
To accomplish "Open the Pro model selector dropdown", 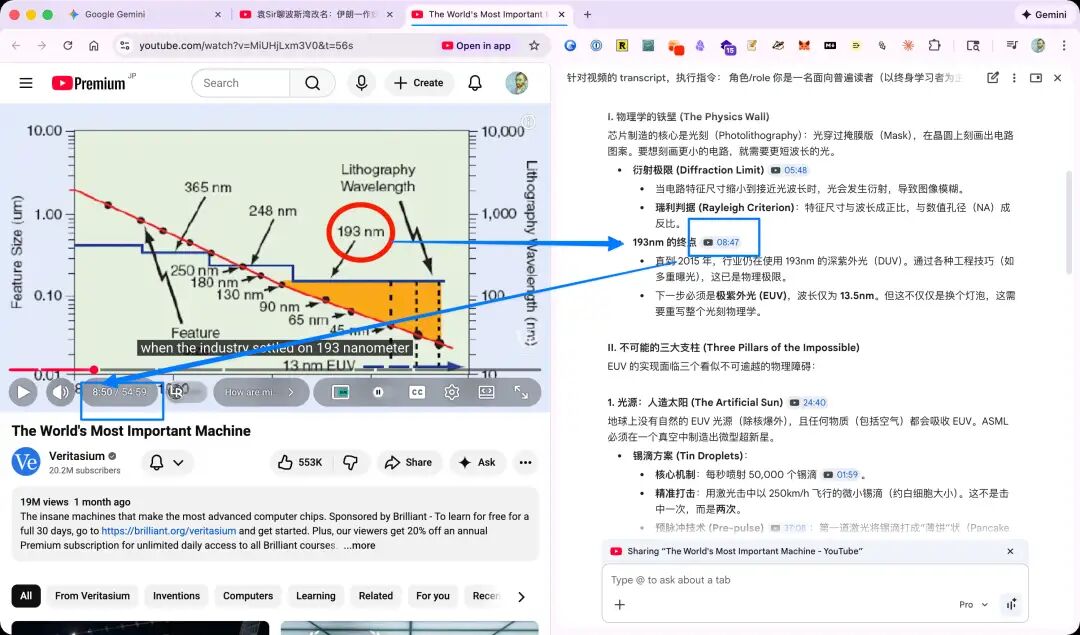I will [x=973, y=604].
